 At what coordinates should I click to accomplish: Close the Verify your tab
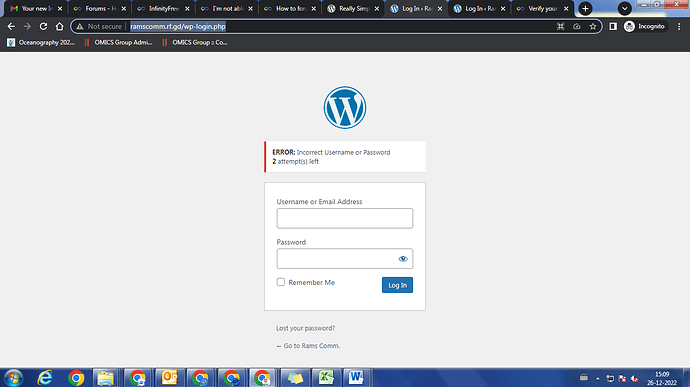[566, 8]
